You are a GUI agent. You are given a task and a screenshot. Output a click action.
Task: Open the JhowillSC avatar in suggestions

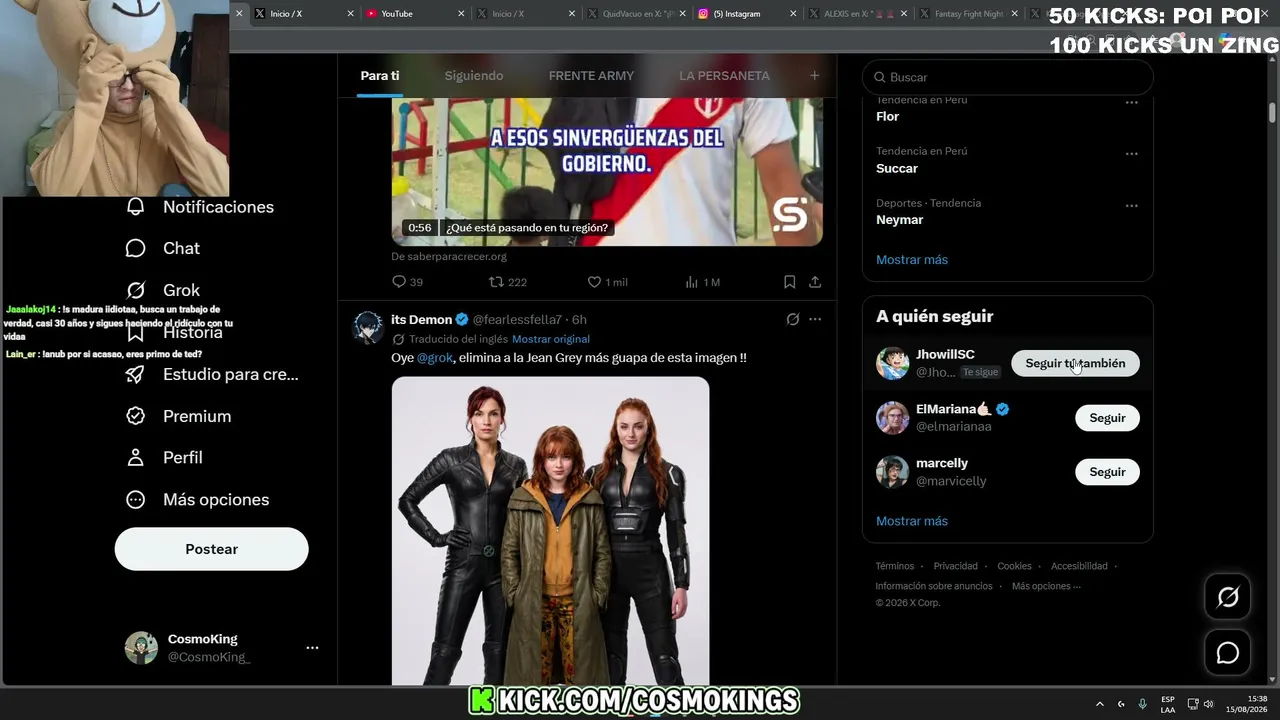893,363
